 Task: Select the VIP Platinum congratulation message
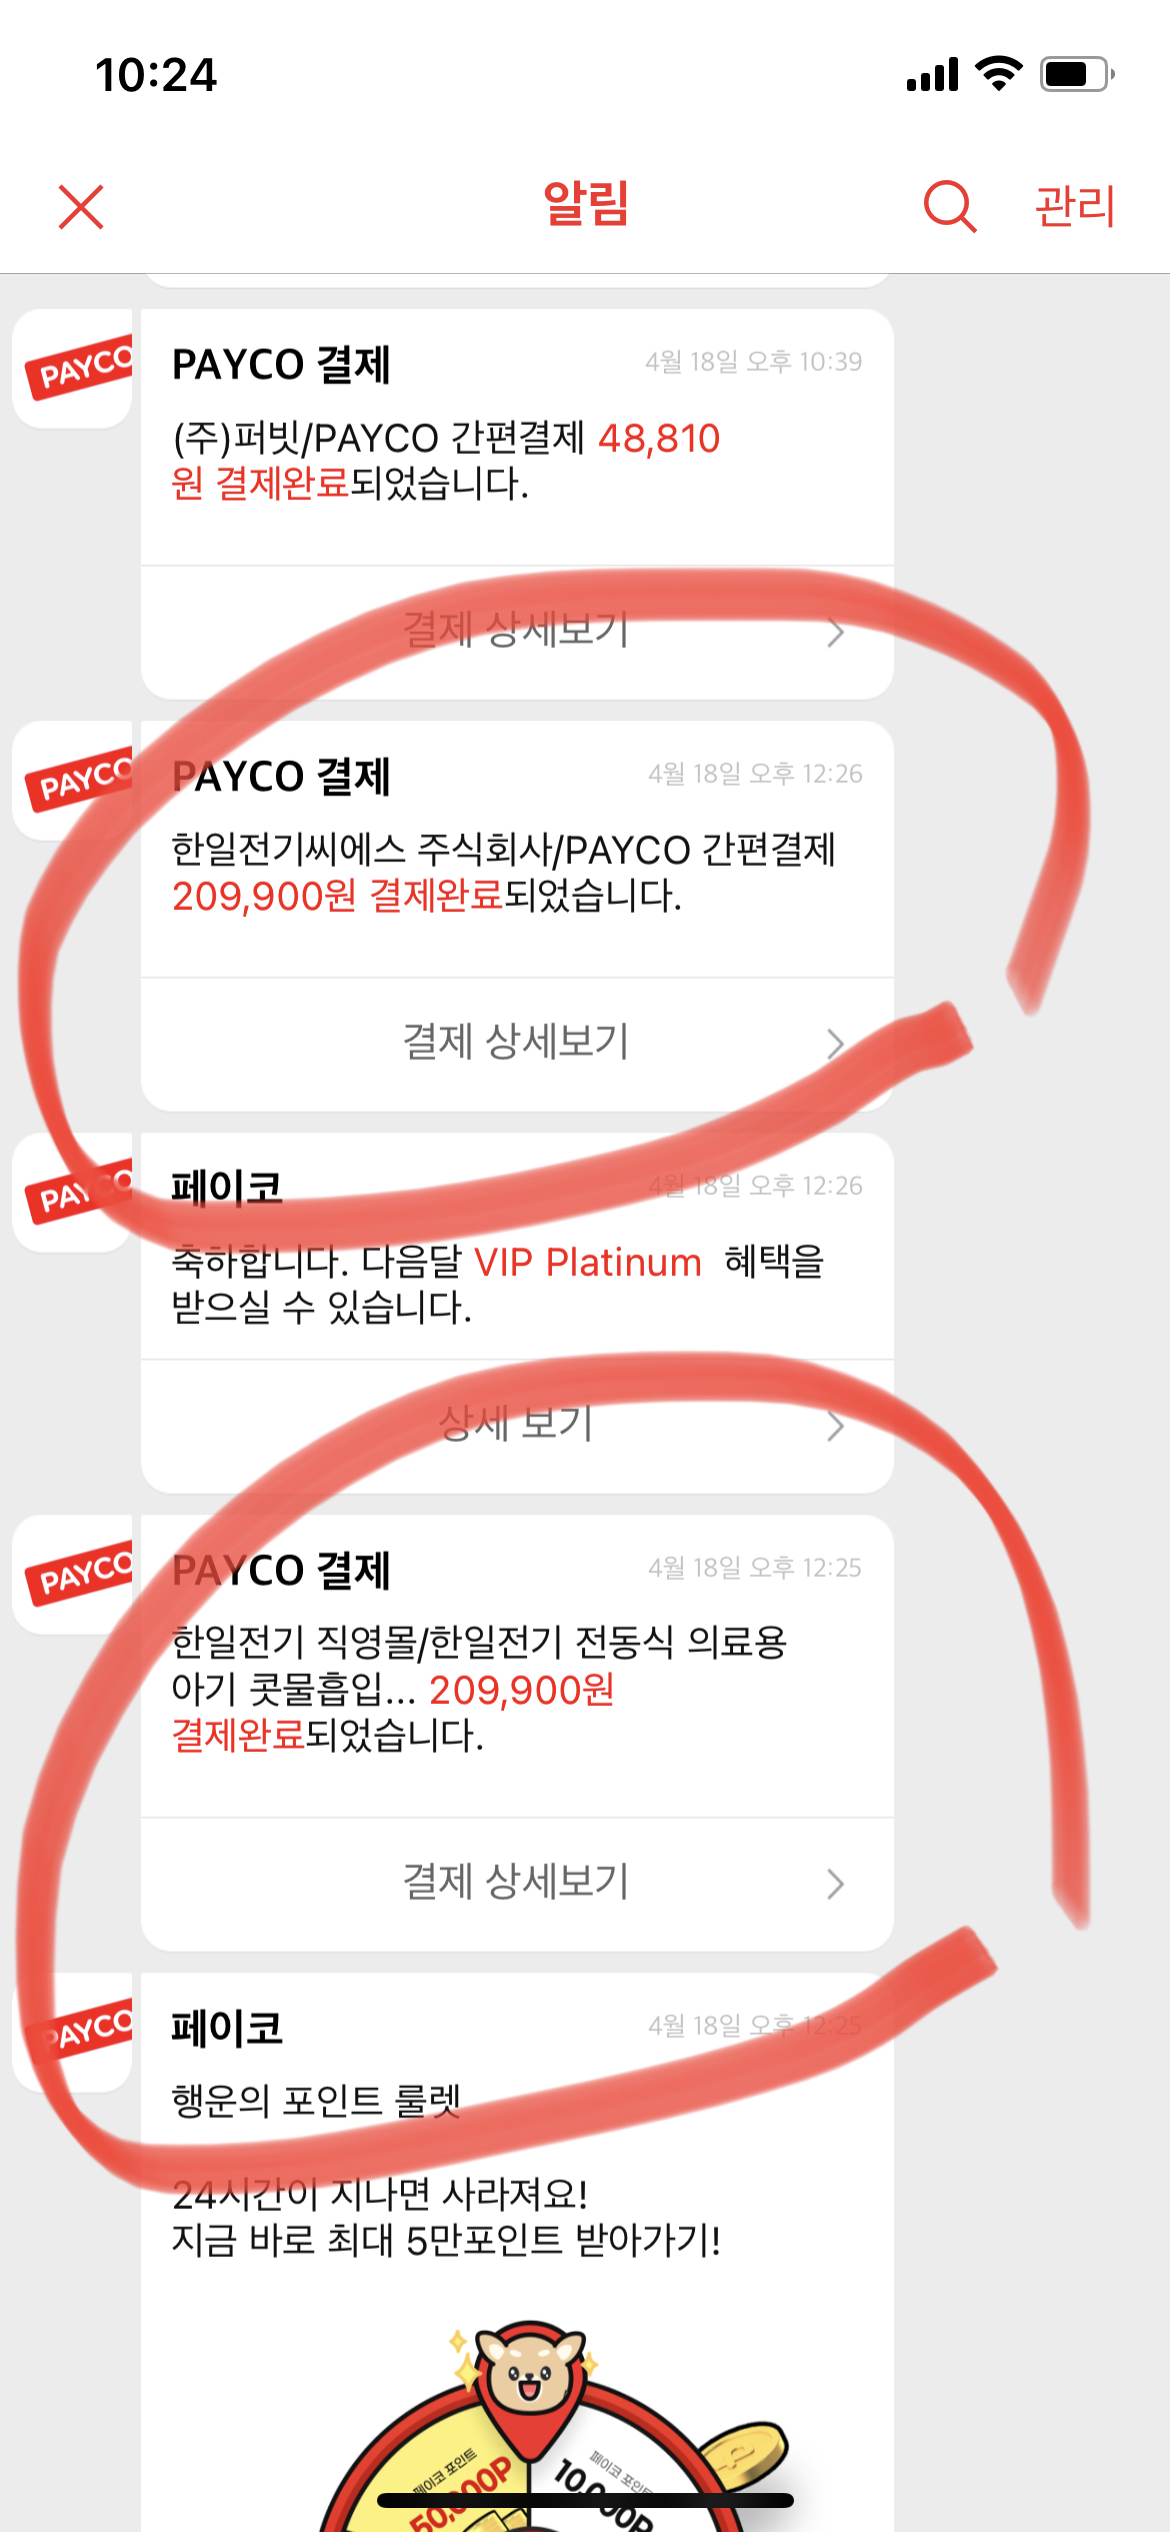coord(498,1284)
